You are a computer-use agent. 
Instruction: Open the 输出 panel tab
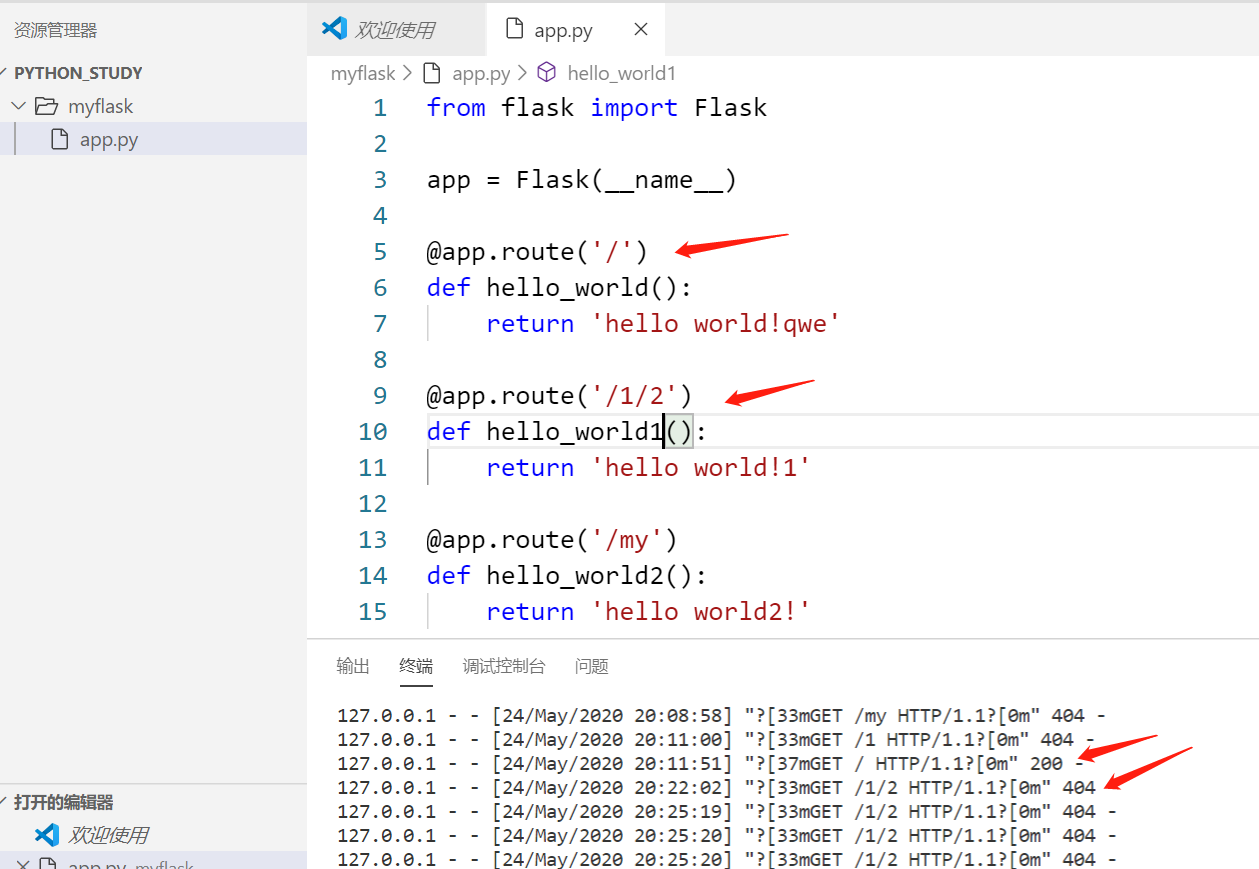353,666
